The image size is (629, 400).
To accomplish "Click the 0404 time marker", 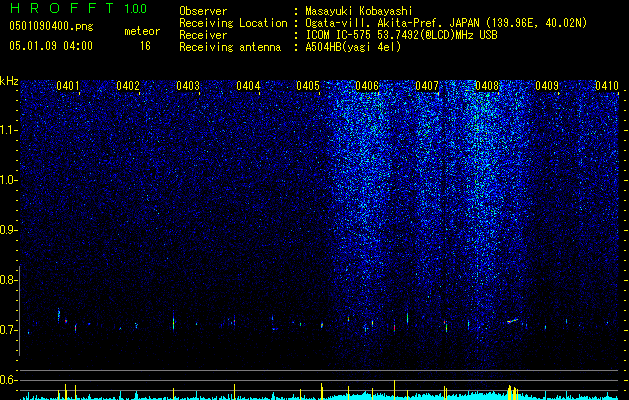I will coord(248,86).
